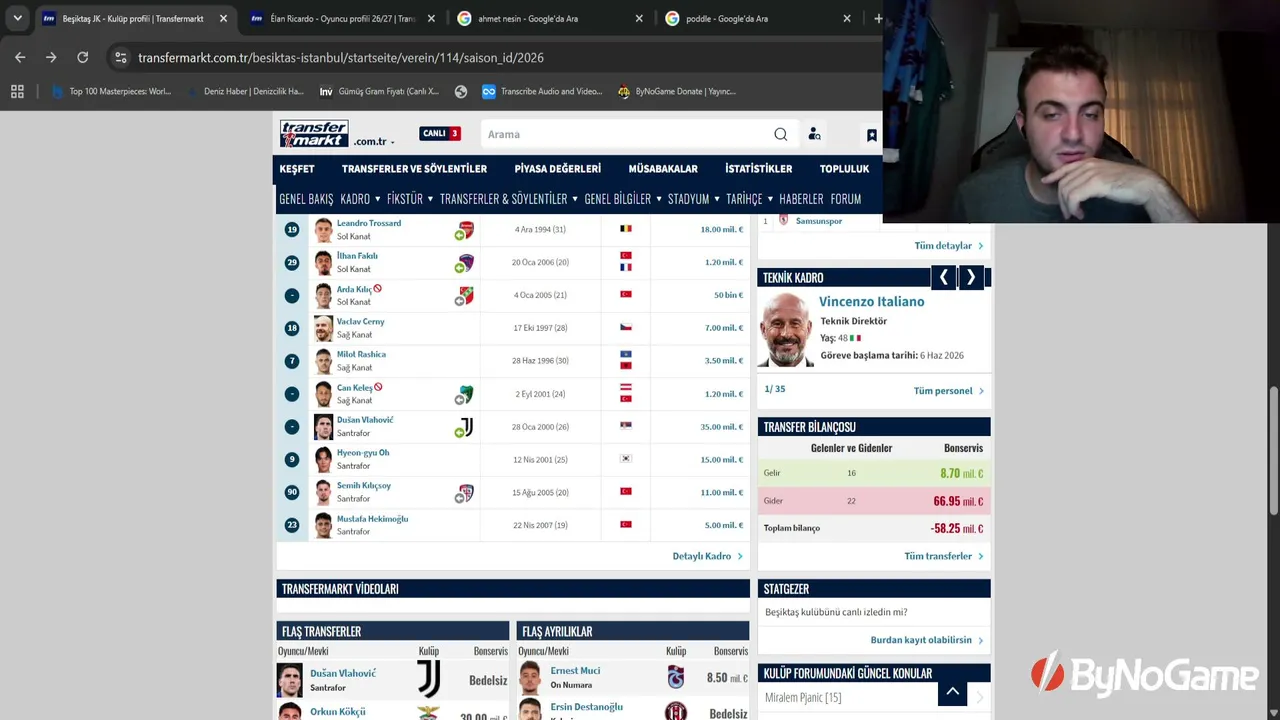Open TRANSFERLER VE SÖYLENTİLER main menu
Image resolution: width=1280 pixels, height=720 pixels.
(x=414, y=169)
